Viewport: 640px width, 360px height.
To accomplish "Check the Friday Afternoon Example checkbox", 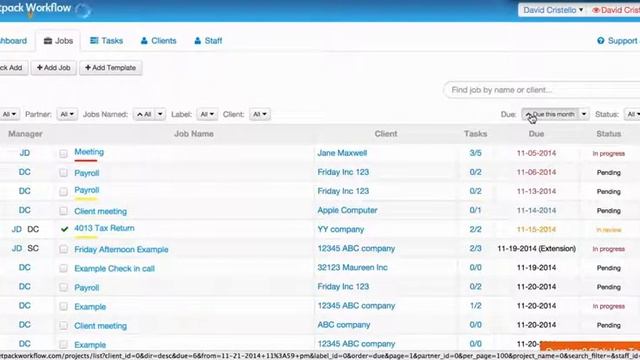I will tap(63, 249).
